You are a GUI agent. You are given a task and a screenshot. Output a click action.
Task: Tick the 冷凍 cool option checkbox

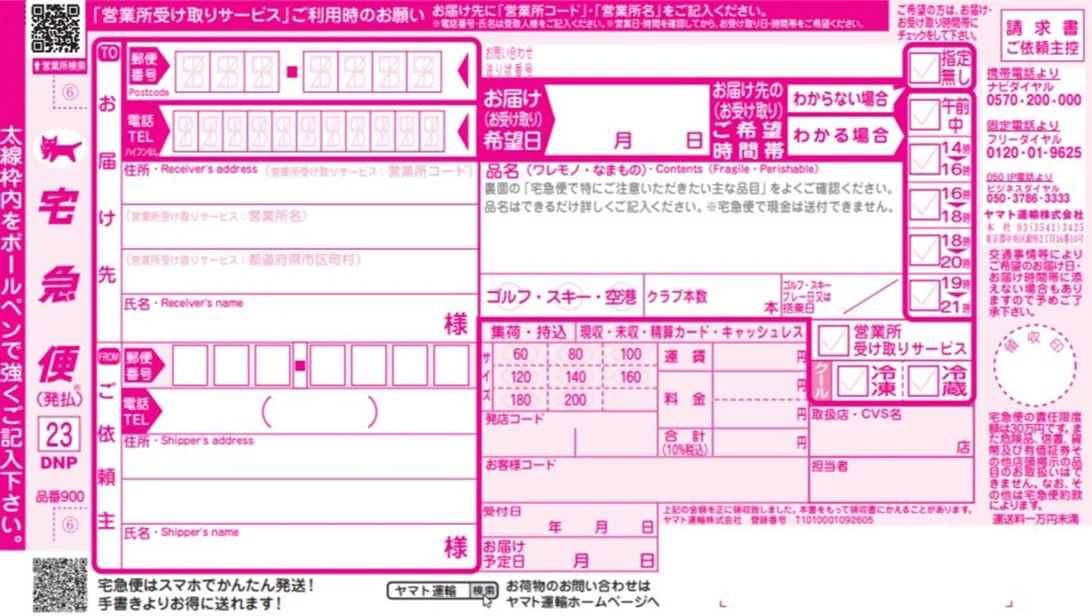click(x=852, y=381)
